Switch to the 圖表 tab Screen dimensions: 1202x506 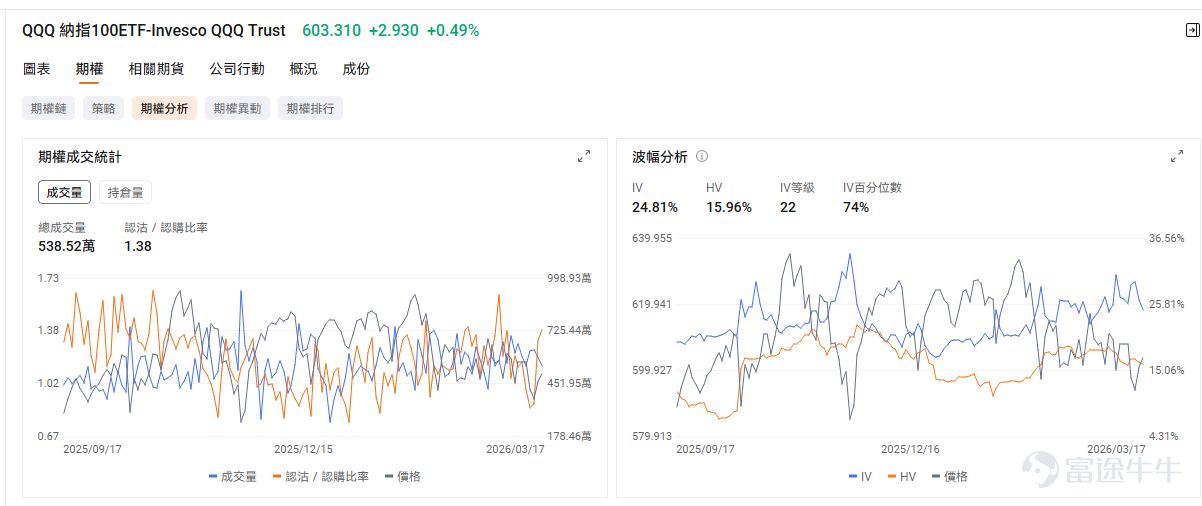(x=37, y=69)
